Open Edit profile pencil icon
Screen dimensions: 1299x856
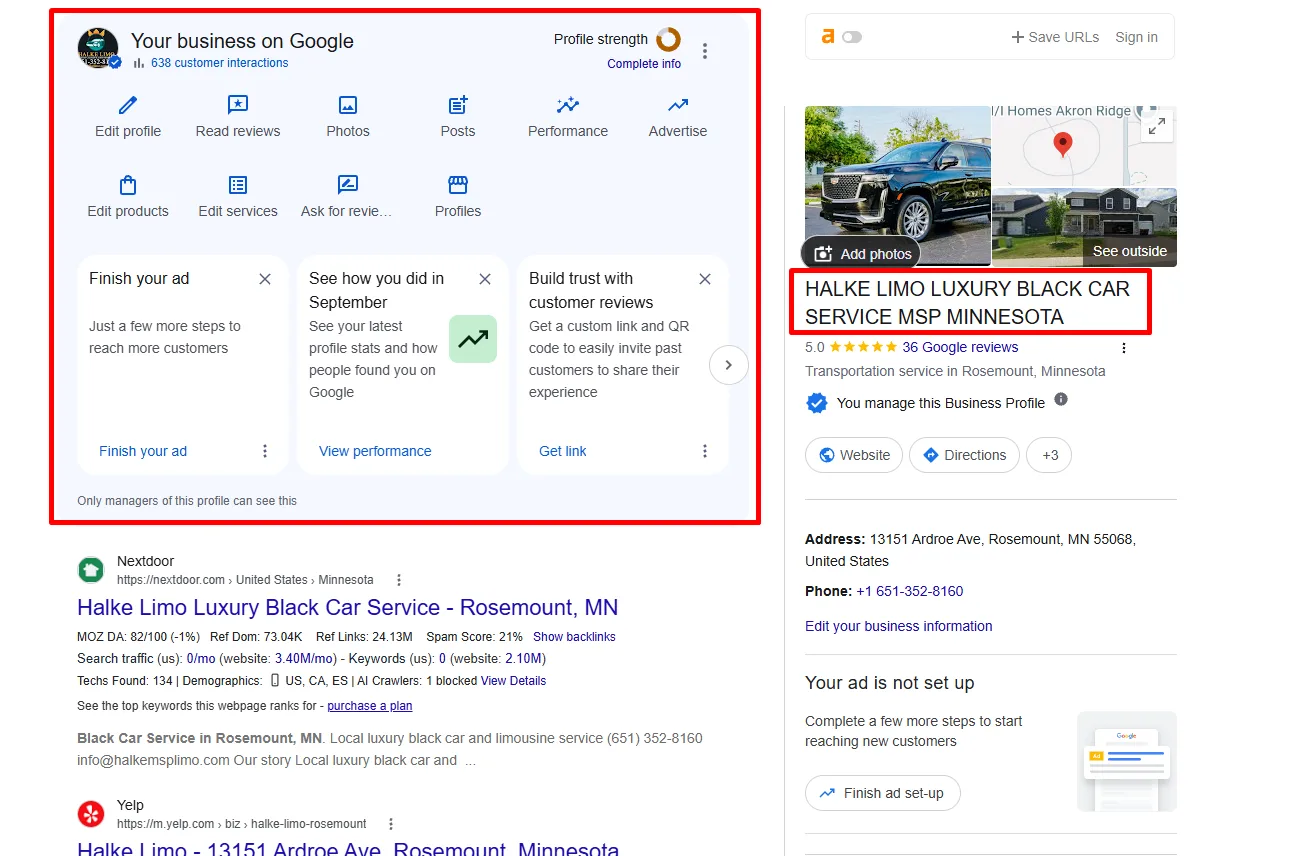click(x=128, y=105)
